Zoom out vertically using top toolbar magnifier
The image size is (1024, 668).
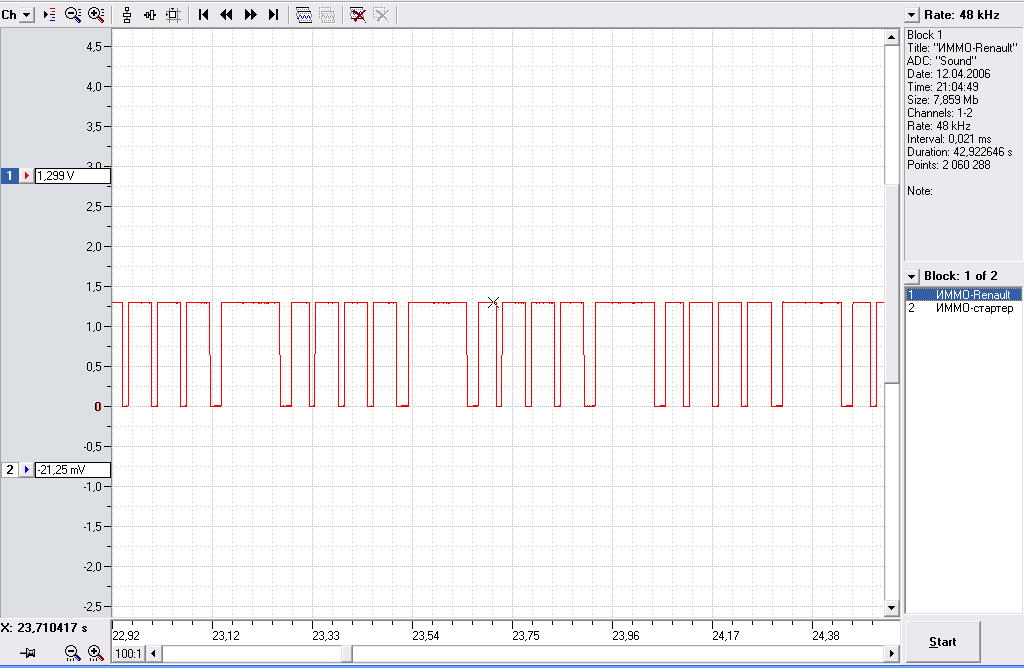tap(72, 14)
